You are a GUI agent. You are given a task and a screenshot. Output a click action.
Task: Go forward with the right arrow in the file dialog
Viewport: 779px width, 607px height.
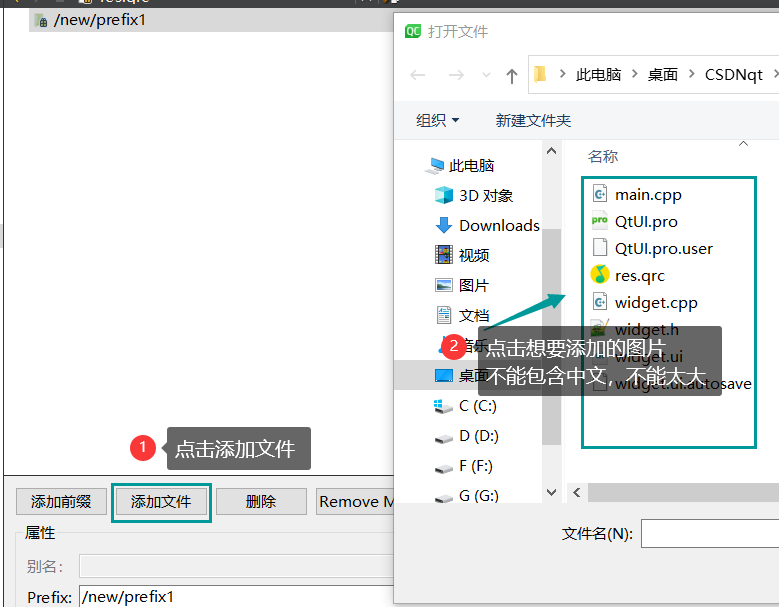coord(456,75)
